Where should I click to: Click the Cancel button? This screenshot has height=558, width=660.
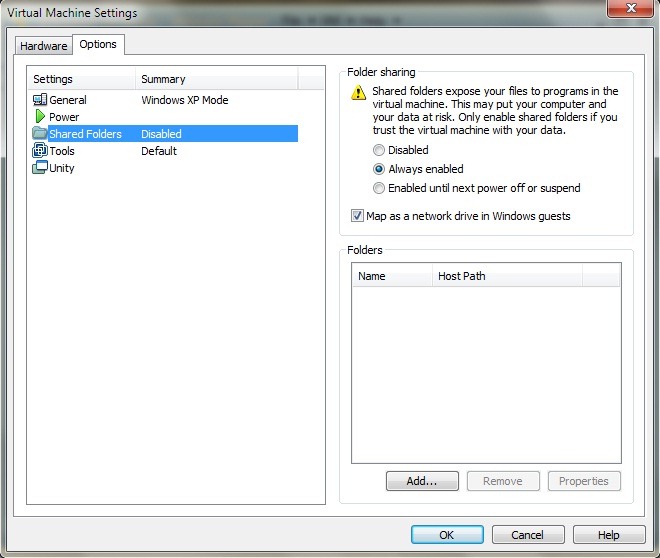pyautogui.click(x=528, y=535)
